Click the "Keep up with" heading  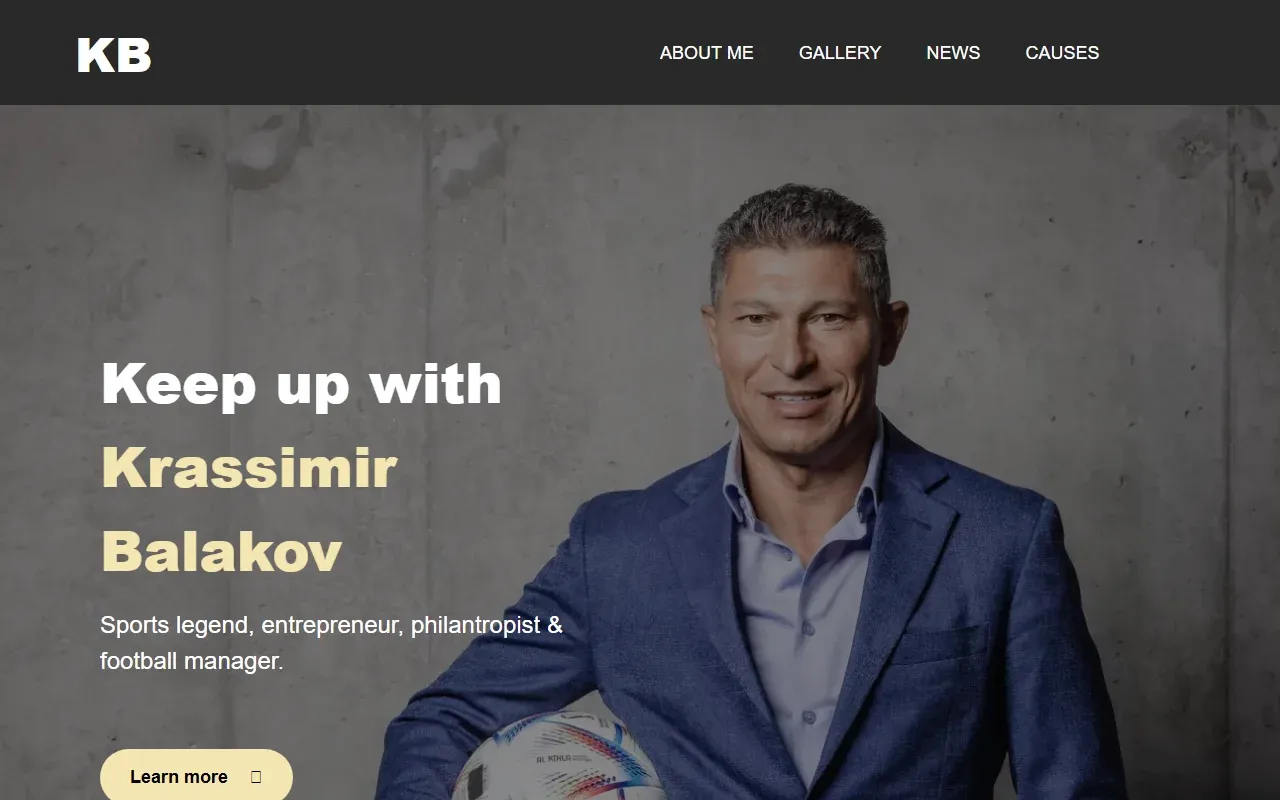tap(301, 384)
